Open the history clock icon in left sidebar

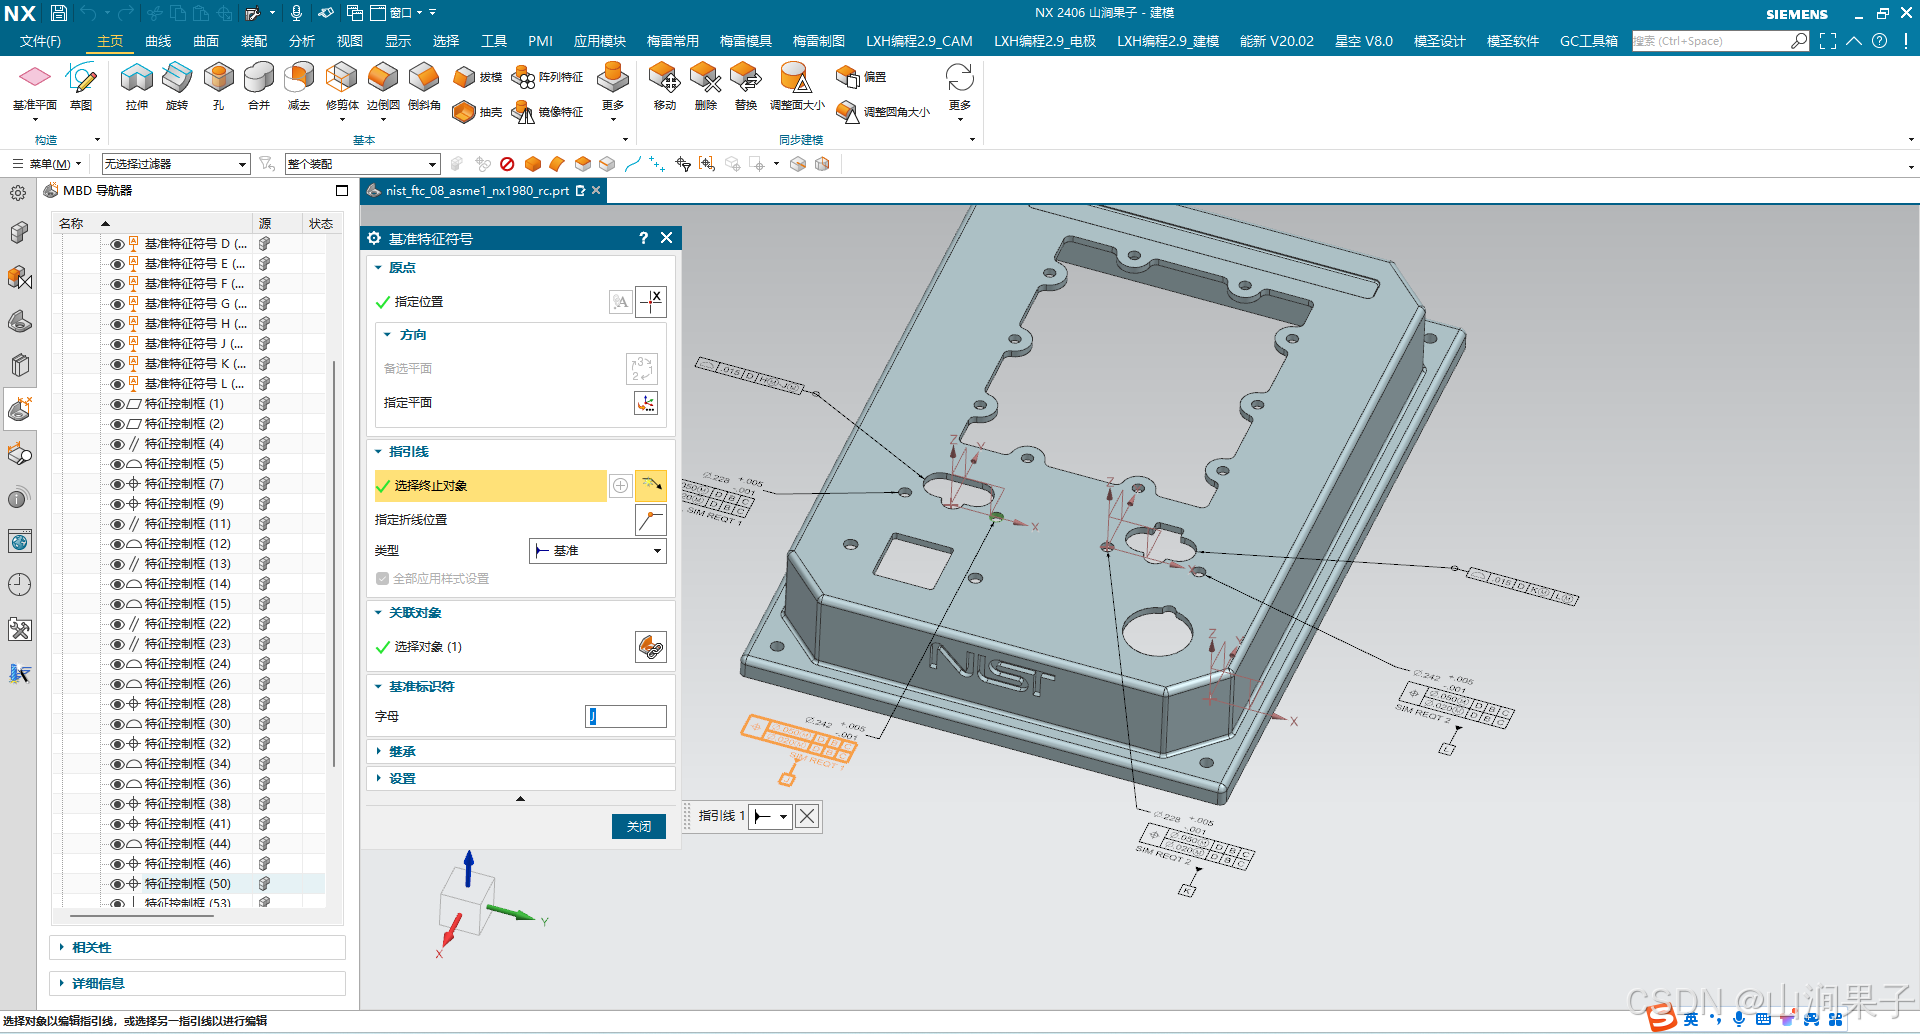coord(19,585)
